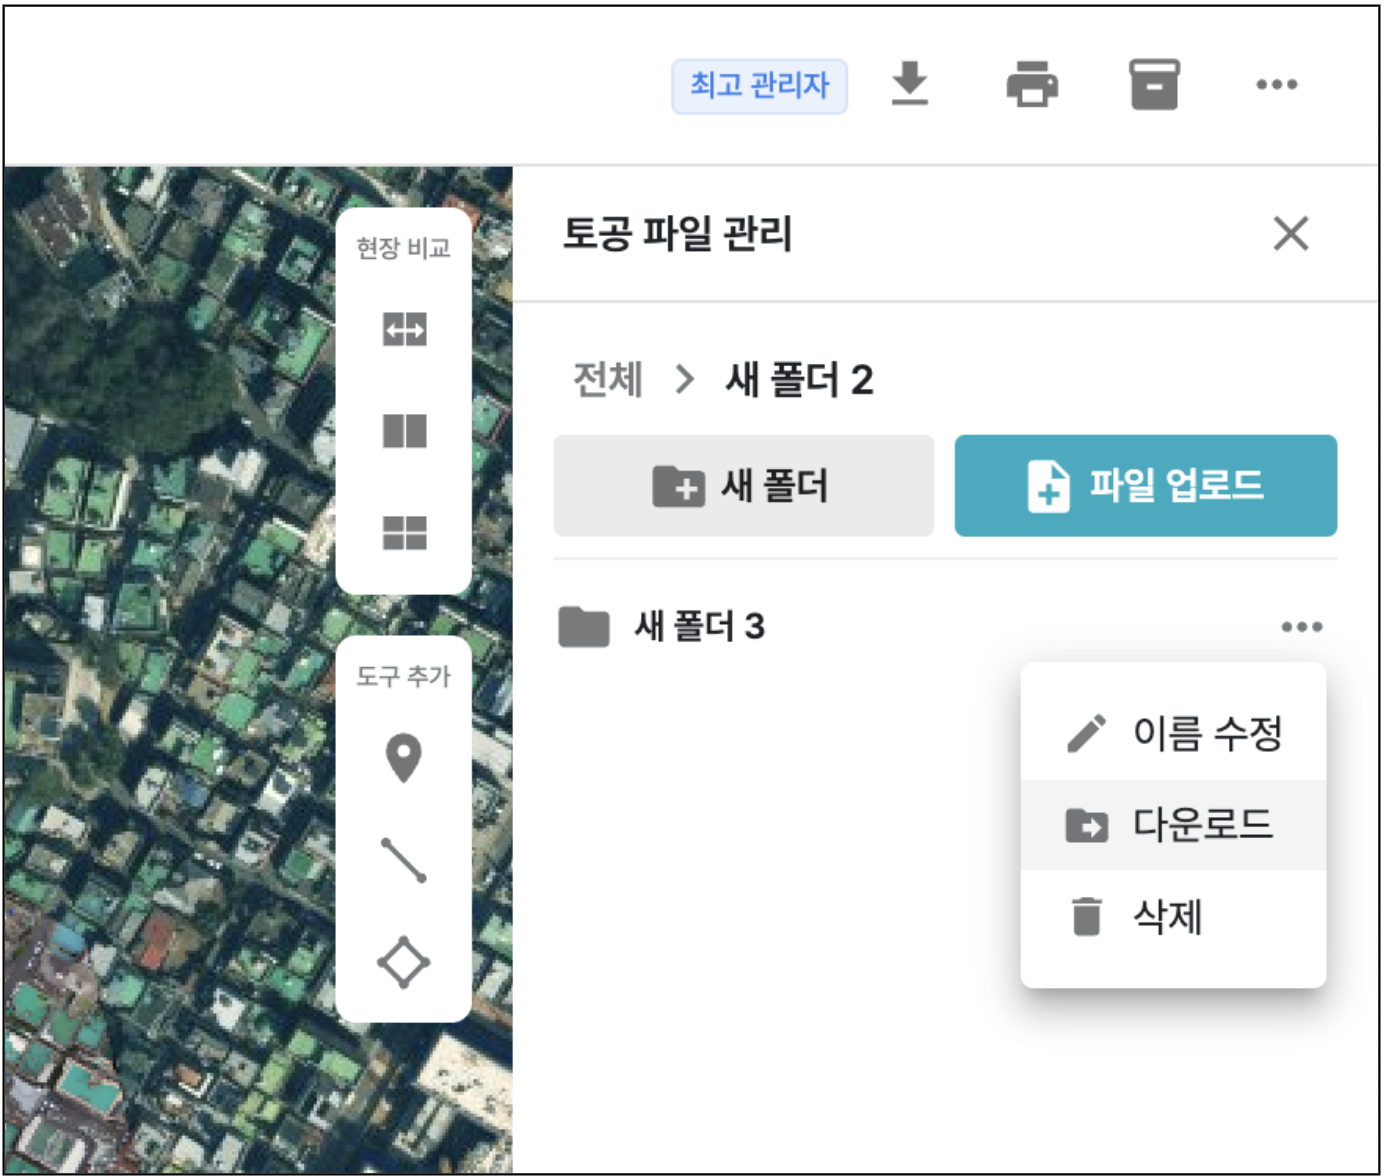Toggle the 새 폴더 3 options menu
The width and height of the screenshot is (1386, 1176).
click(1301, 627)
